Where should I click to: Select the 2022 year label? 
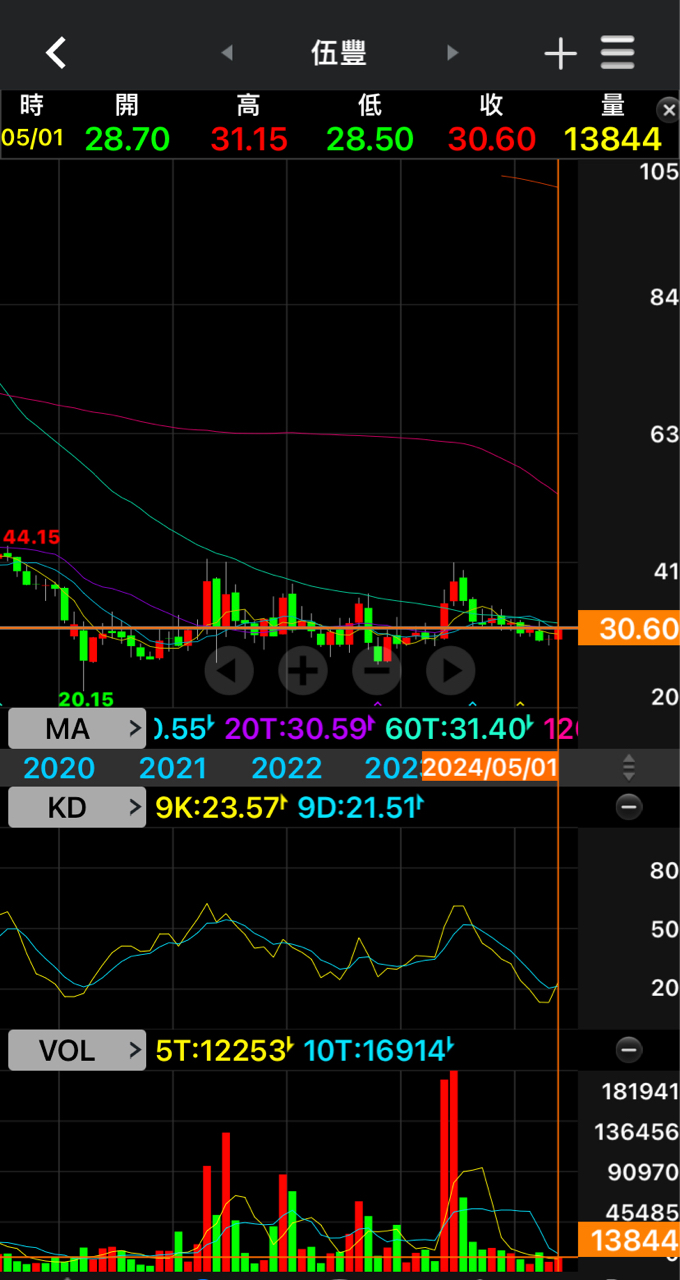(287, 768)
